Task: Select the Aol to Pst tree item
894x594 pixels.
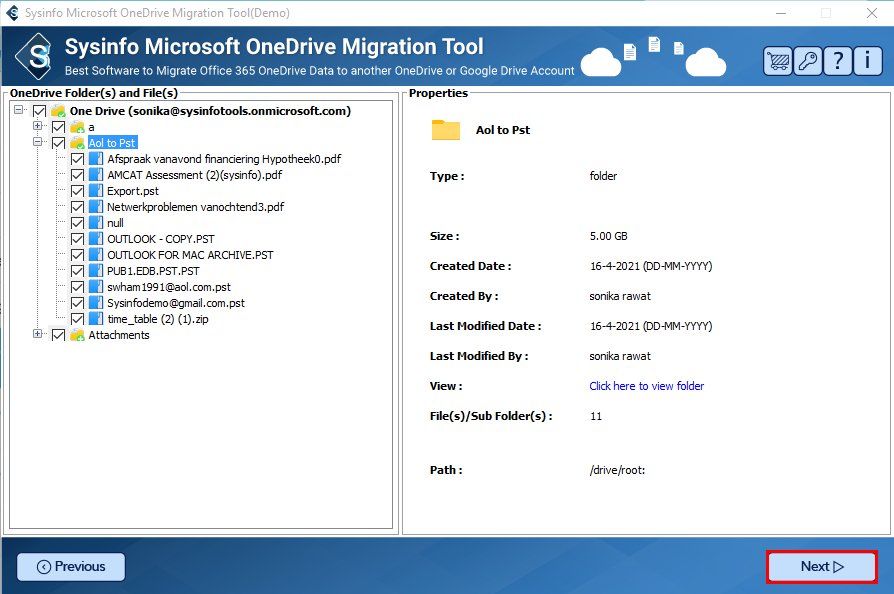Action: click(x=112, y=143)
